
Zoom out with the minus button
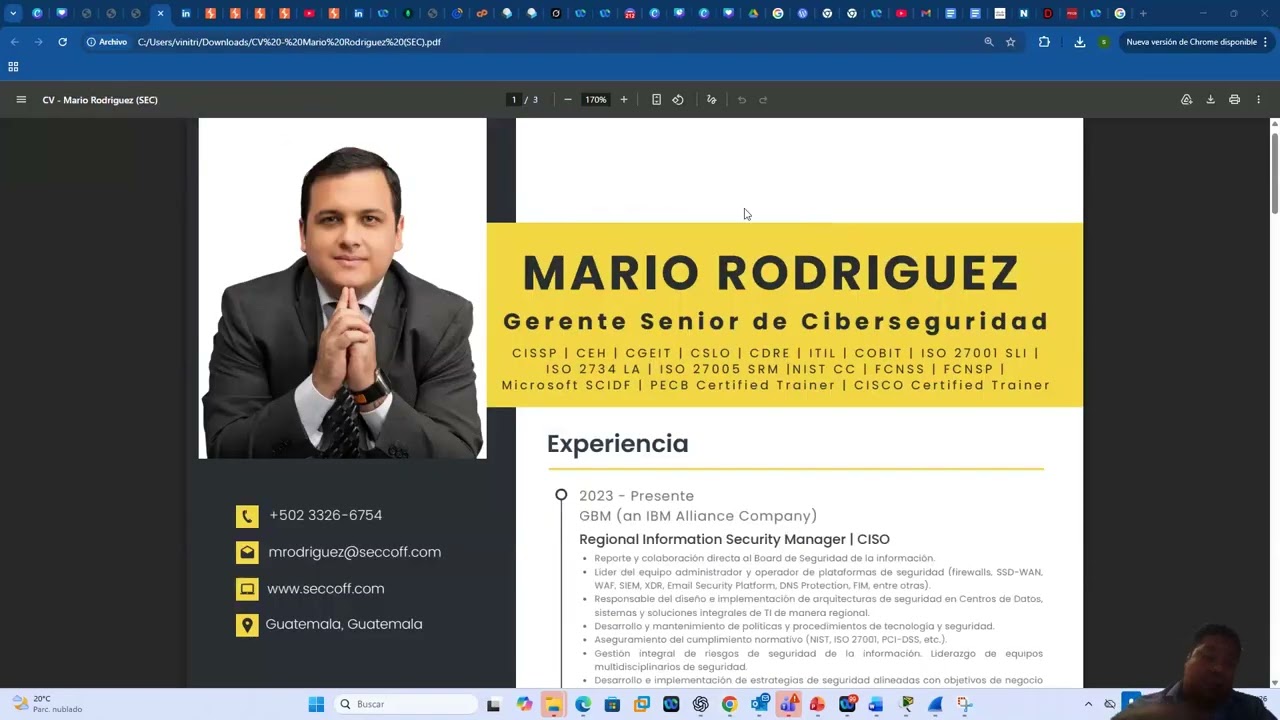point(568,100)
